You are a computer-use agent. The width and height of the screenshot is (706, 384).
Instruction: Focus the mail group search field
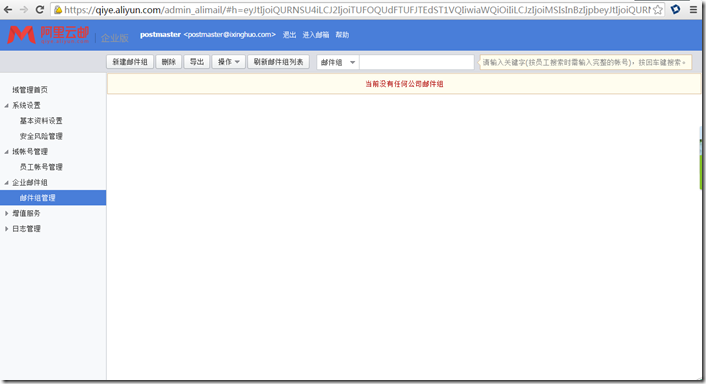pyautogui.click(x=416, y=62)
